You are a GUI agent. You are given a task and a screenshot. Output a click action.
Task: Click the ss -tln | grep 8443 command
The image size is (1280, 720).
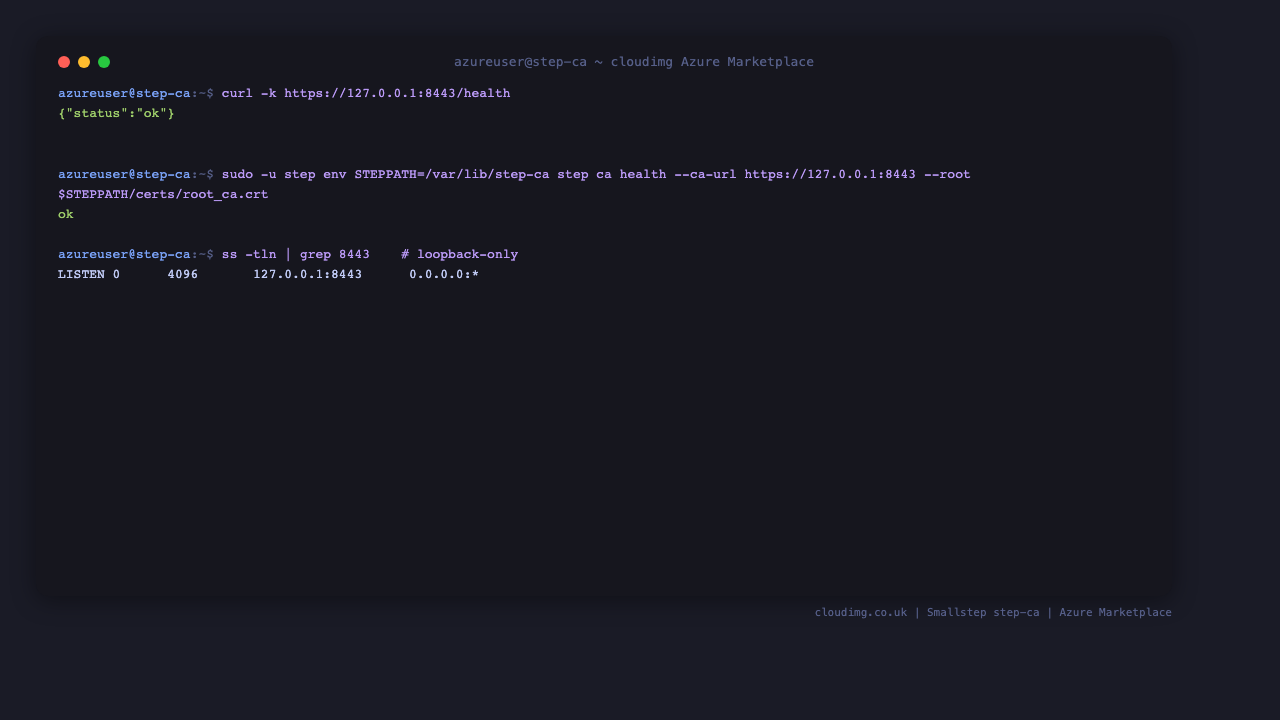(x=296, y=254)
